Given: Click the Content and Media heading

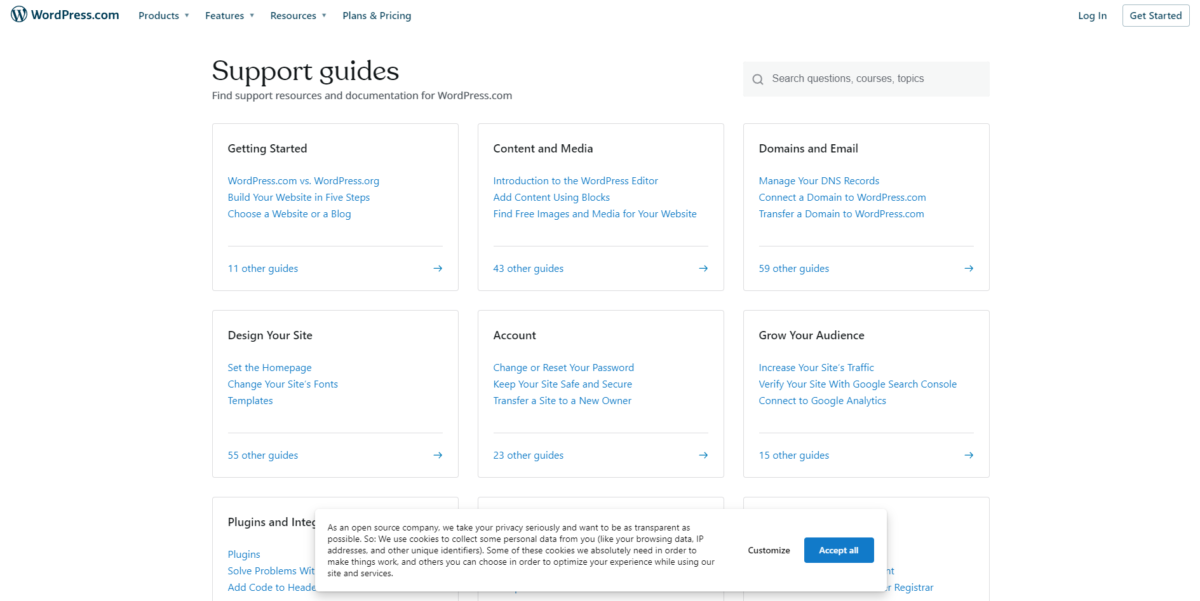Looking at the screenshot, I should (543, 149).
